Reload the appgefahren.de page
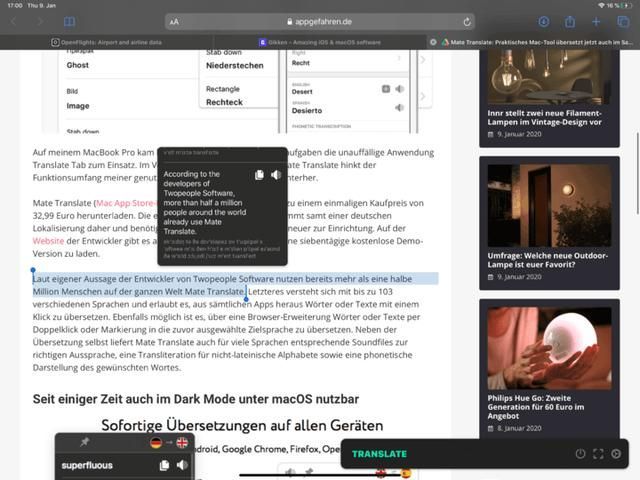The image size is (640, 480). pyautogui.click(x=467, y=21)
